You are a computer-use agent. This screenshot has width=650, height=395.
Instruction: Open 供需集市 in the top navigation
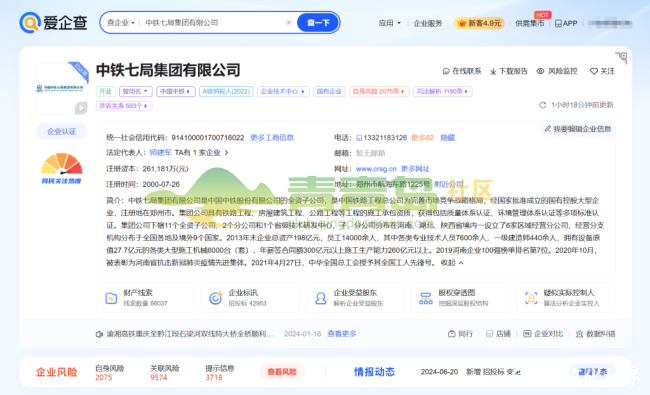[529, 23]
